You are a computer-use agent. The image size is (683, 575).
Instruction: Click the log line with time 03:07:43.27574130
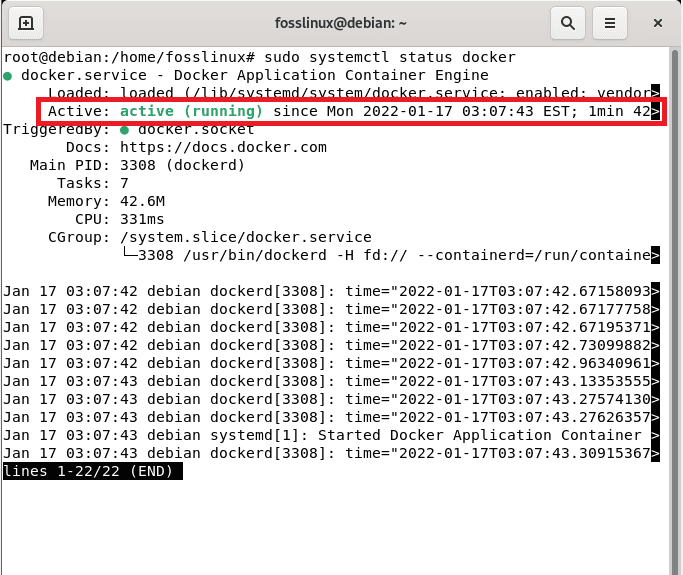(x=331, y=399)
